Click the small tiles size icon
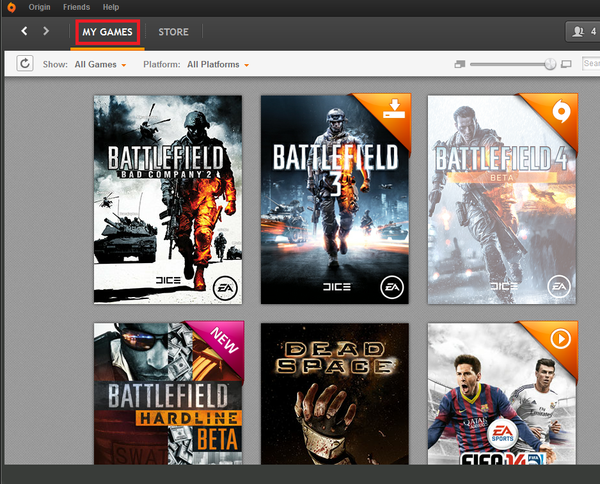This screenshot has width=600, height=484. pyautogui.click(x=460, y=64)
